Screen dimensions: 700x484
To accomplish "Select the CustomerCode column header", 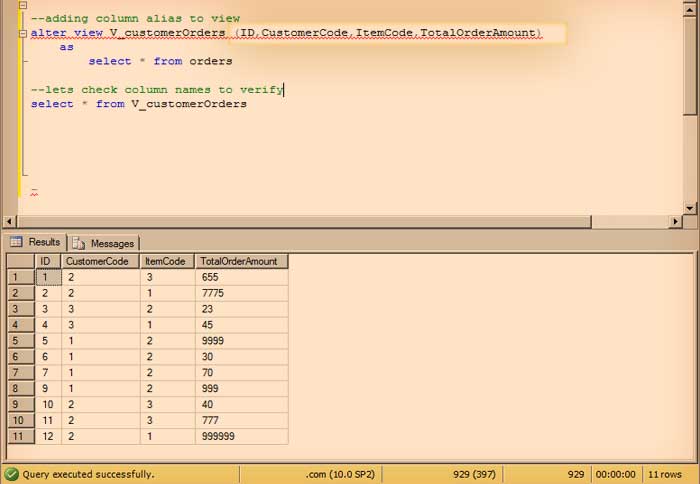I will click(x=100, y=261).
